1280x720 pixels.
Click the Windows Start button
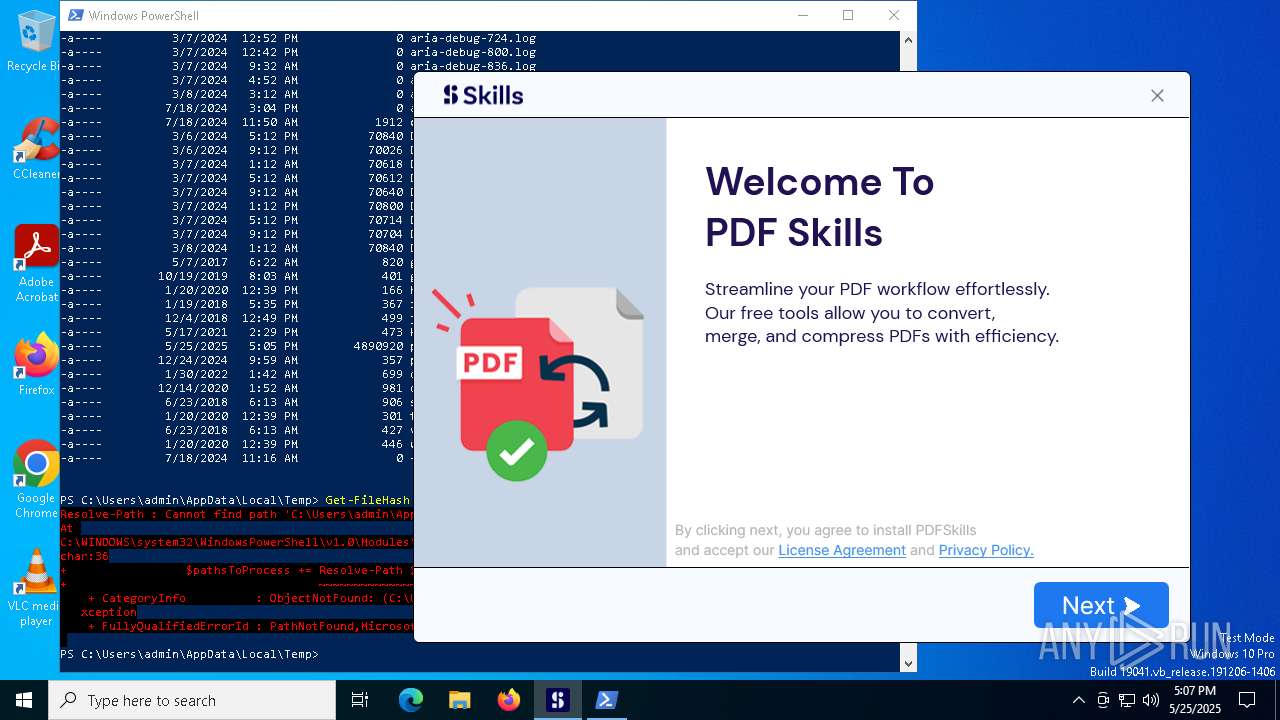coord(24,700)
